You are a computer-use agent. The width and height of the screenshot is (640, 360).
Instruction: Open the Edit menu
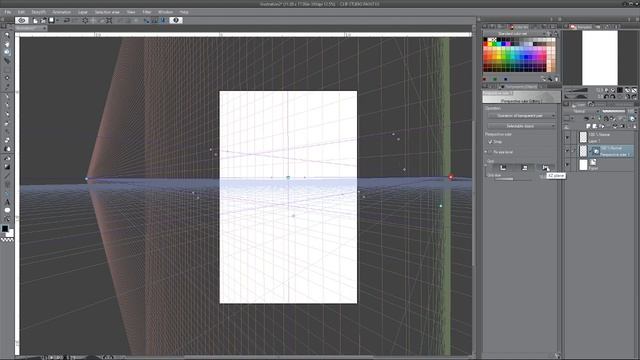click(21, 12)
